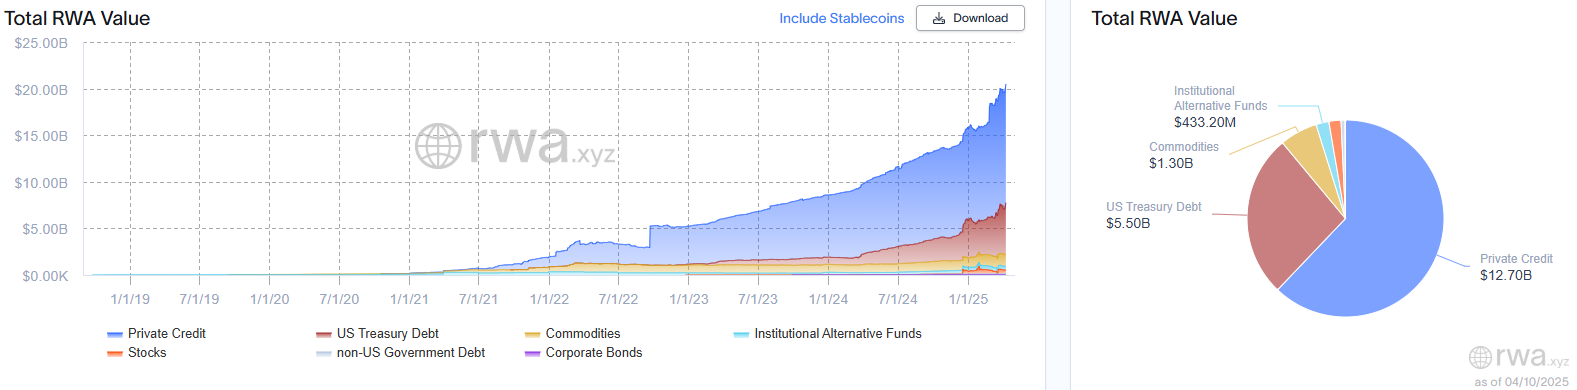
Task: Click the Stocks legend marker icon
Action: click(x=115, y=353)
